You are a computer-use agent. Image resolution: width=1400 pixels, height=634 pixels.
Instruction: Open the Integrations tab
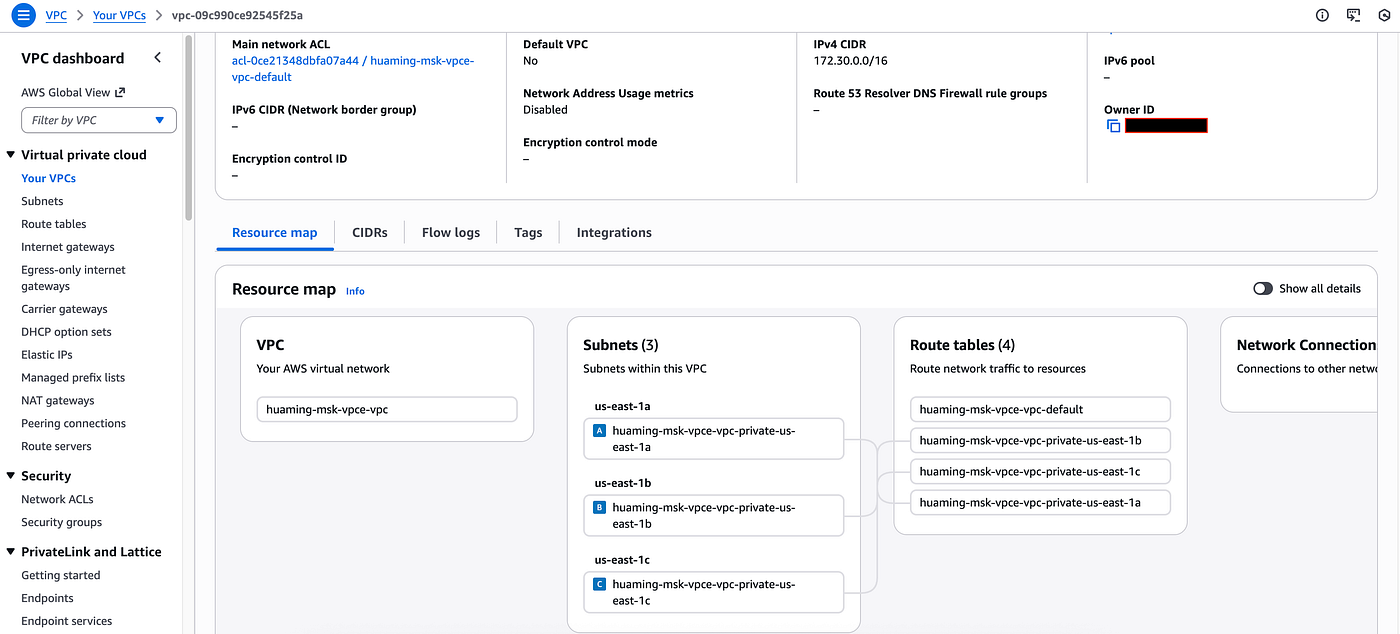click(614, 232)
